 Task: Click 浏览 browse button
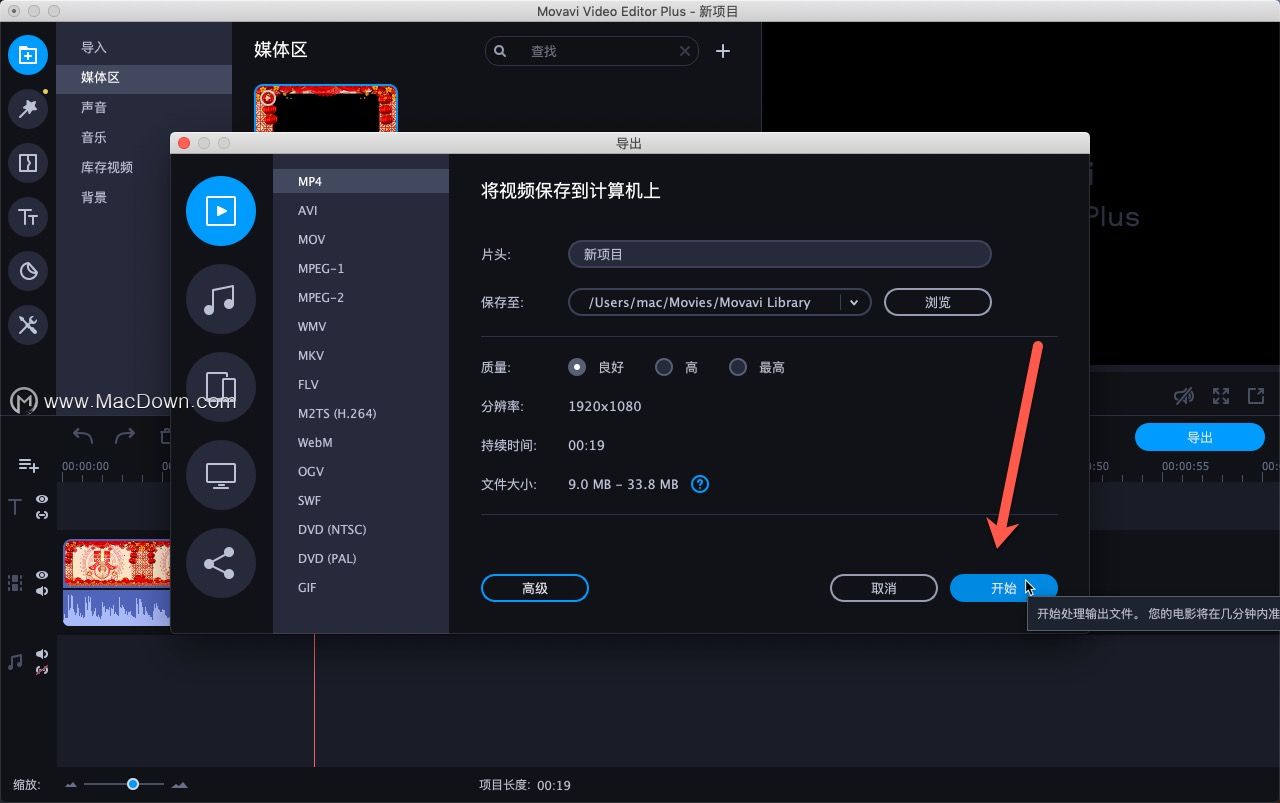(x=938, y=302)
